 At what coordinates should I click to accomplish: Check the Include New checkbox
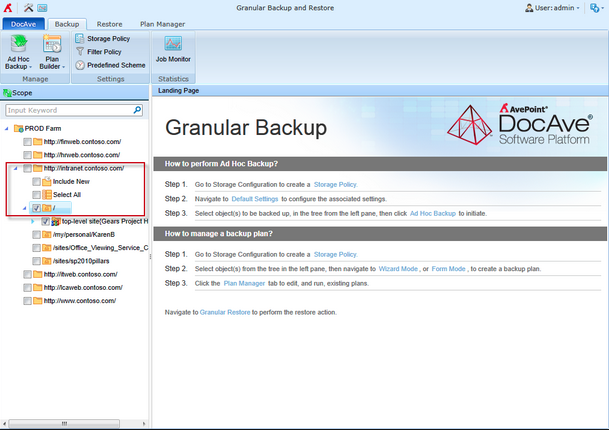point(36,181)
